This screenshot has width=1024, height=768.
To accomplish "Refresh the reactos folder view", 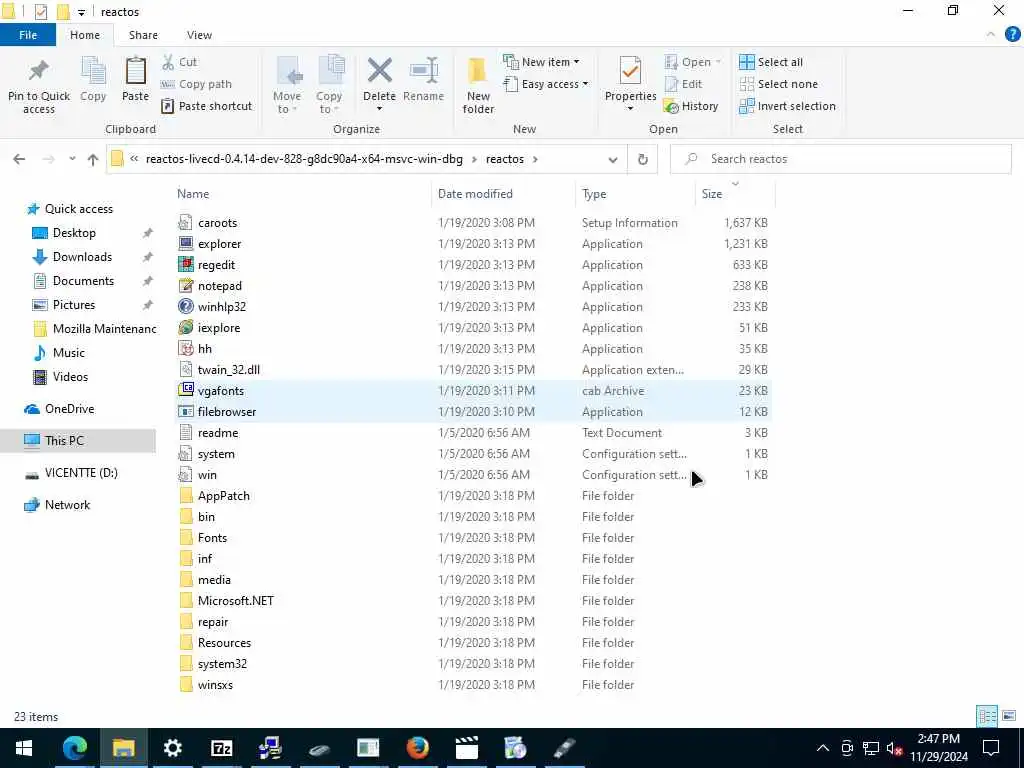I will coord(643,159).
